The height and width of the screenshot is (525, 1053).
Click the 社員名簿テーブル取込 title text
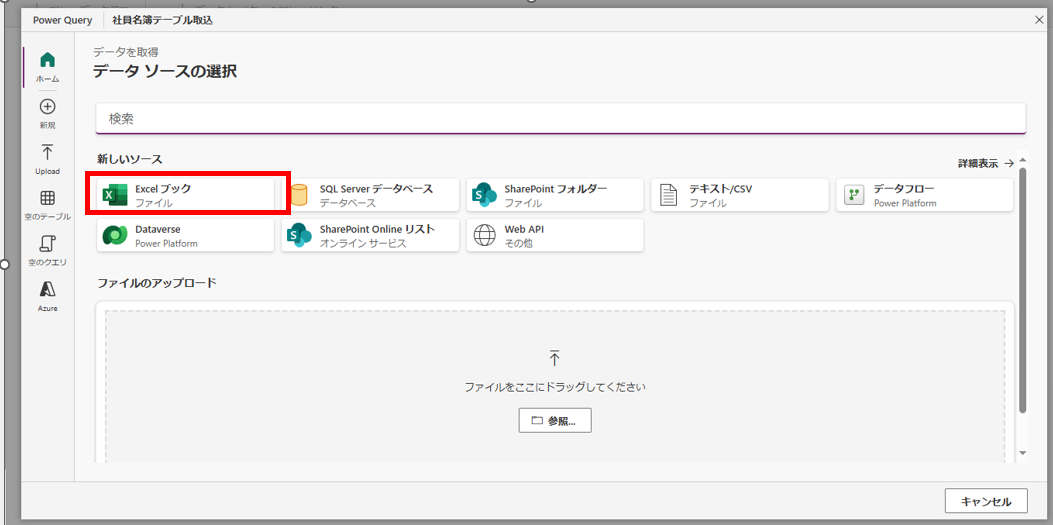[x=162, y=20]
